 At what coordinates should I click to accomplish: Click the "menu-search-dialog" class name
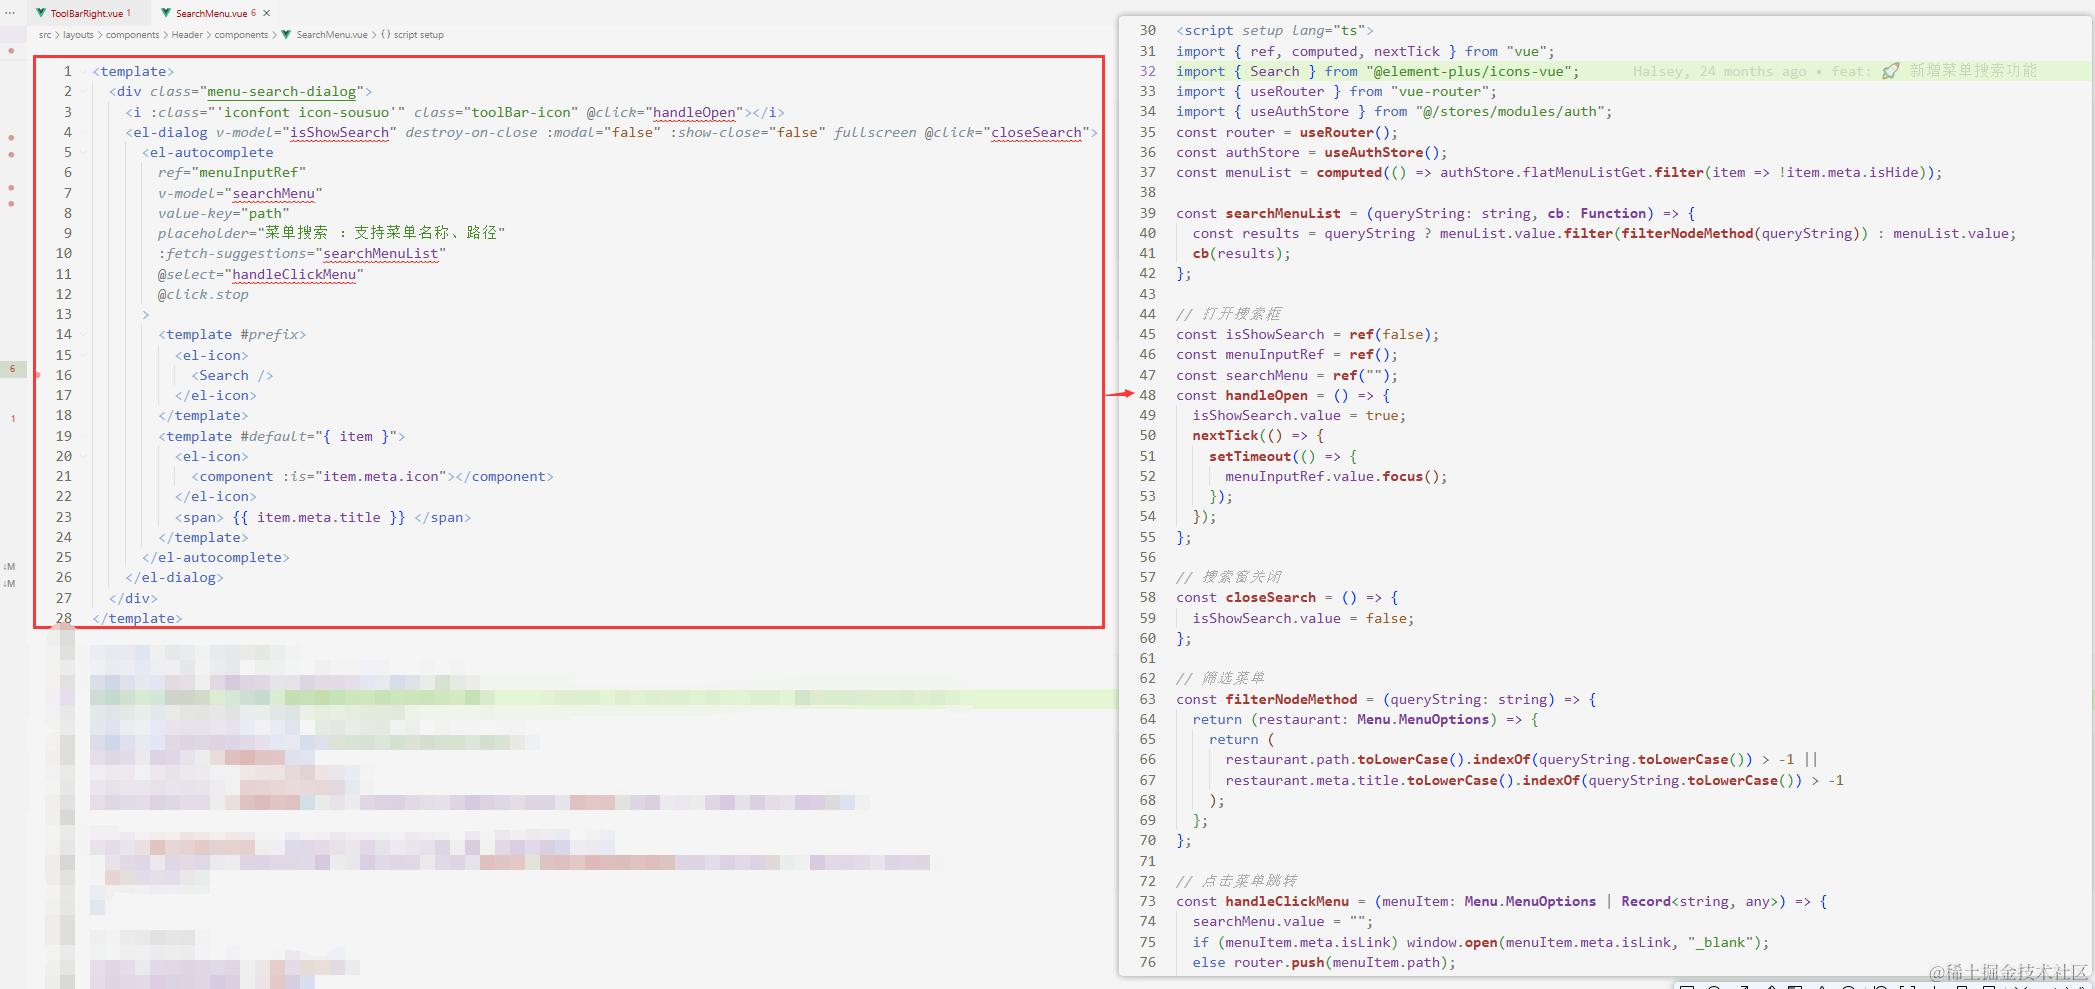click(x=282, y=92)
